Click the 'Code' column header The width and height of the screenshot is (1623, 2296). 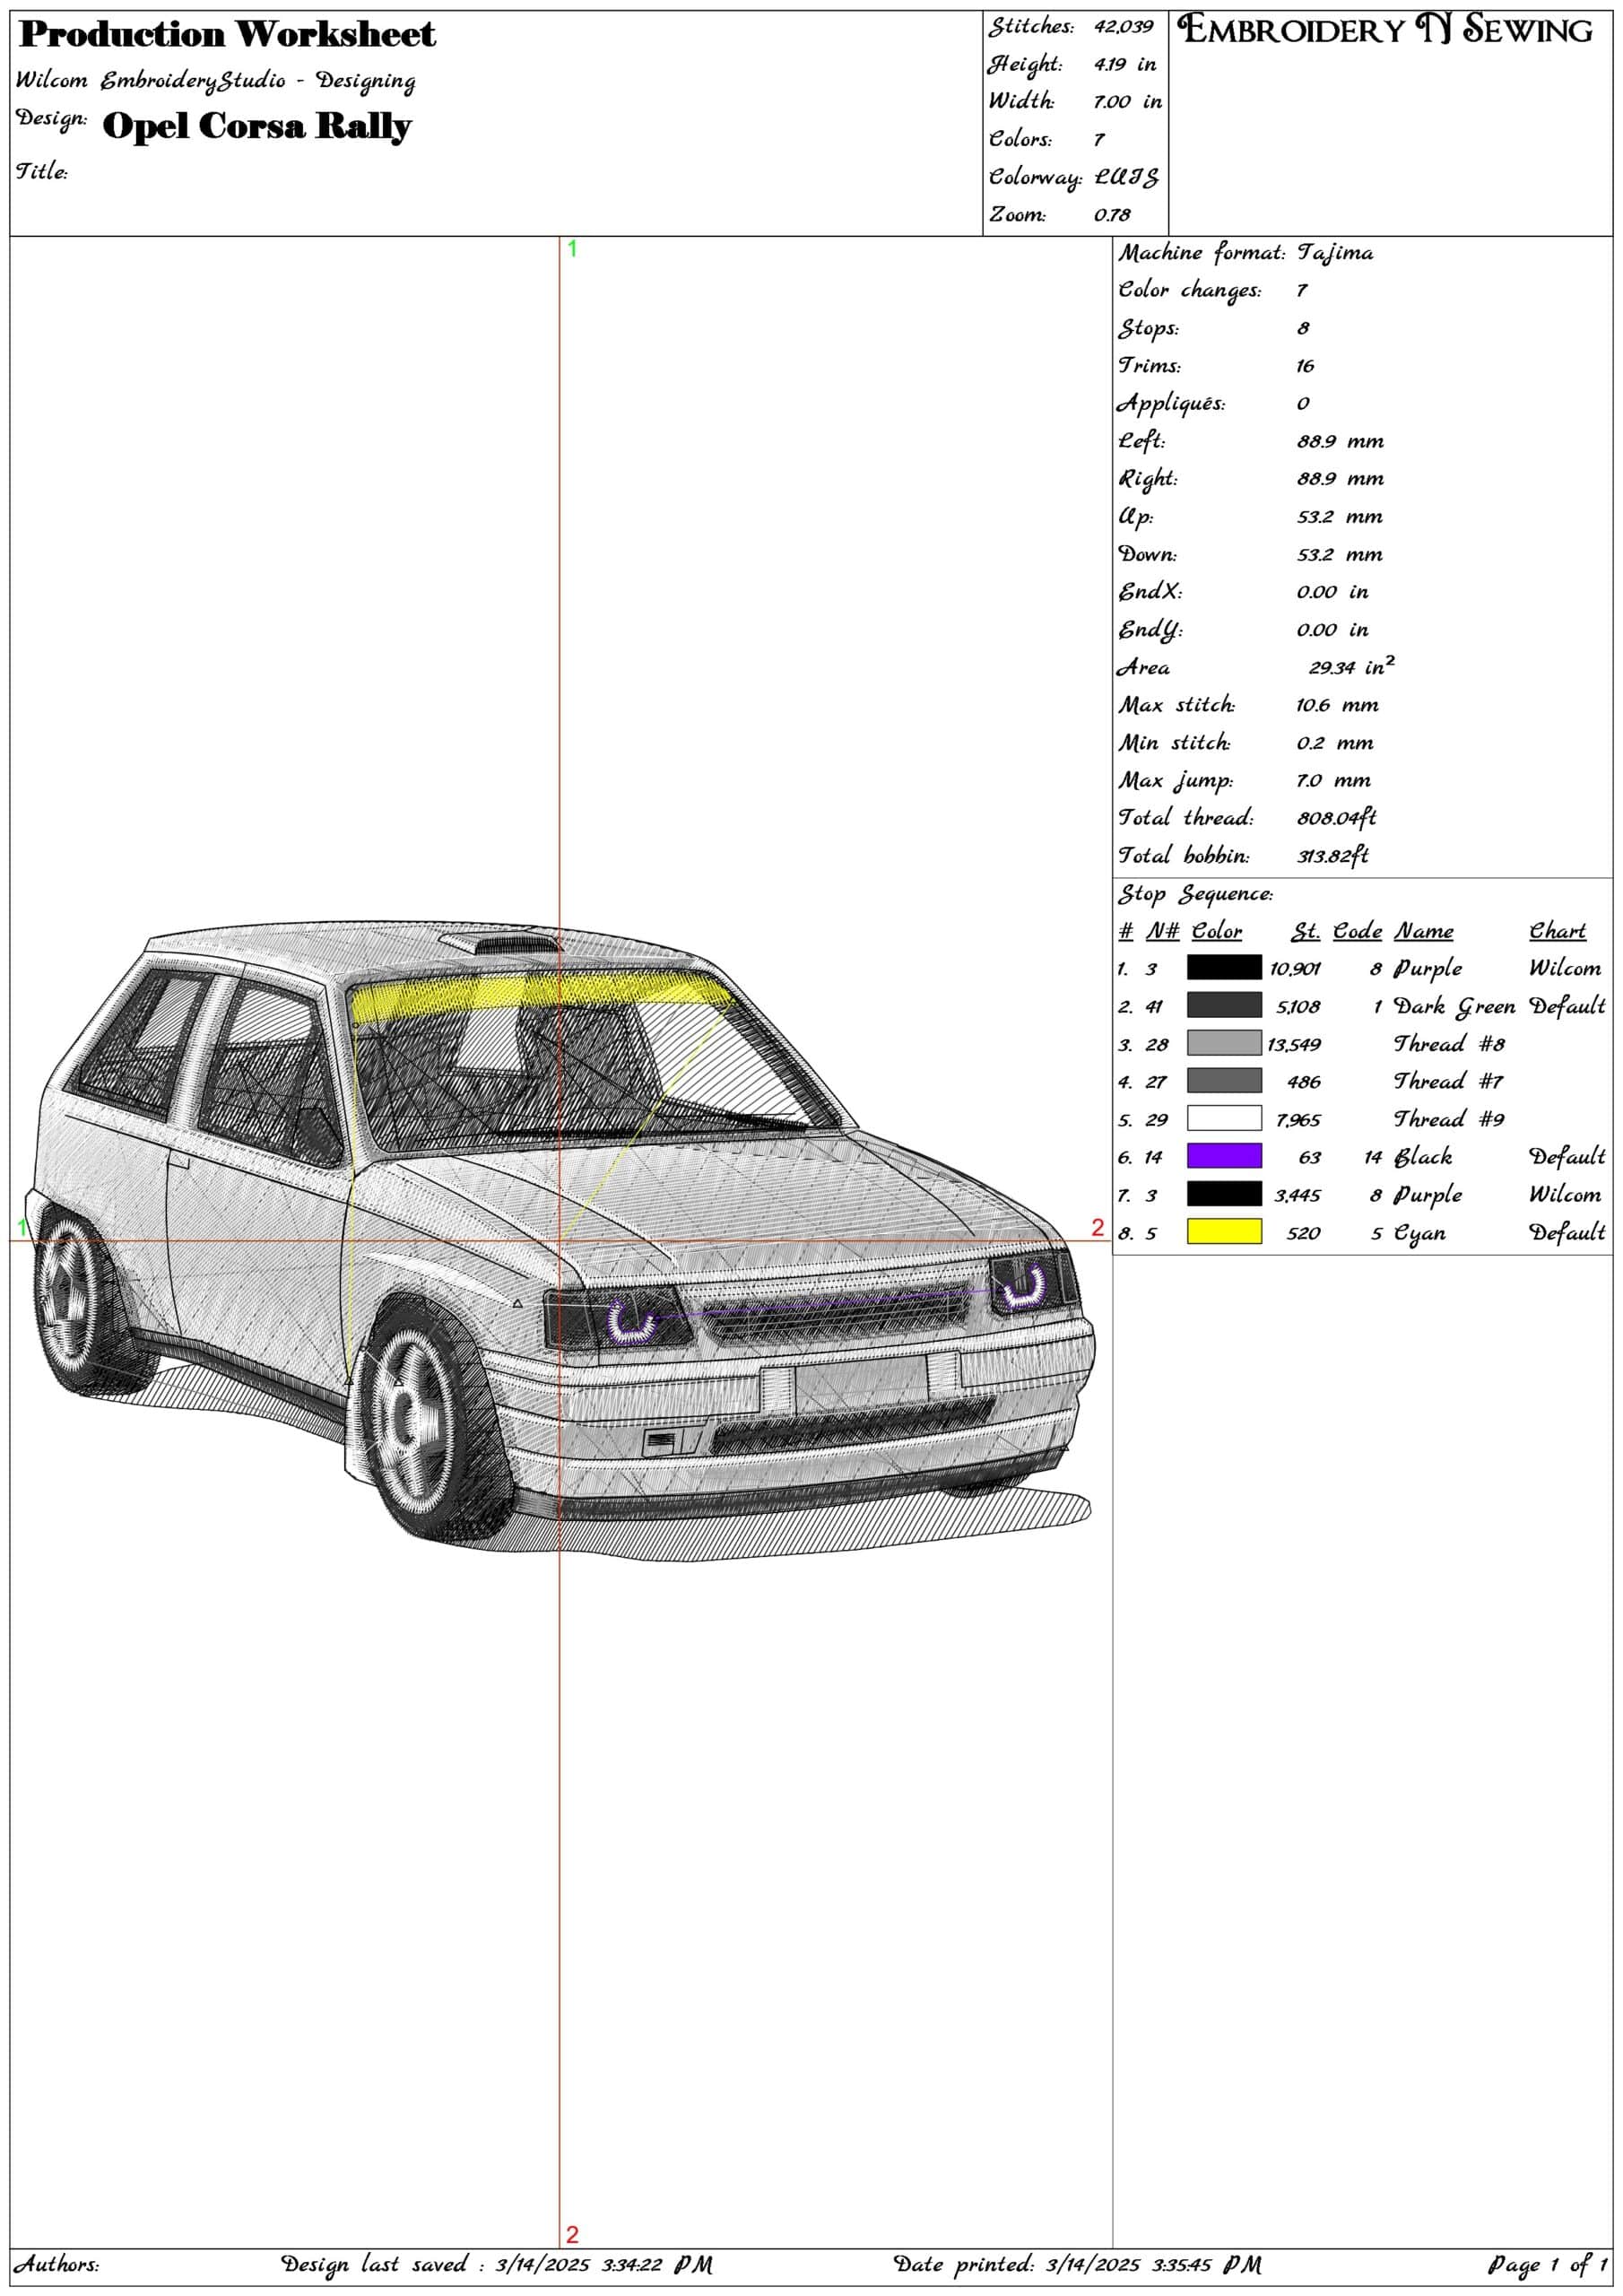point(1357,931)
